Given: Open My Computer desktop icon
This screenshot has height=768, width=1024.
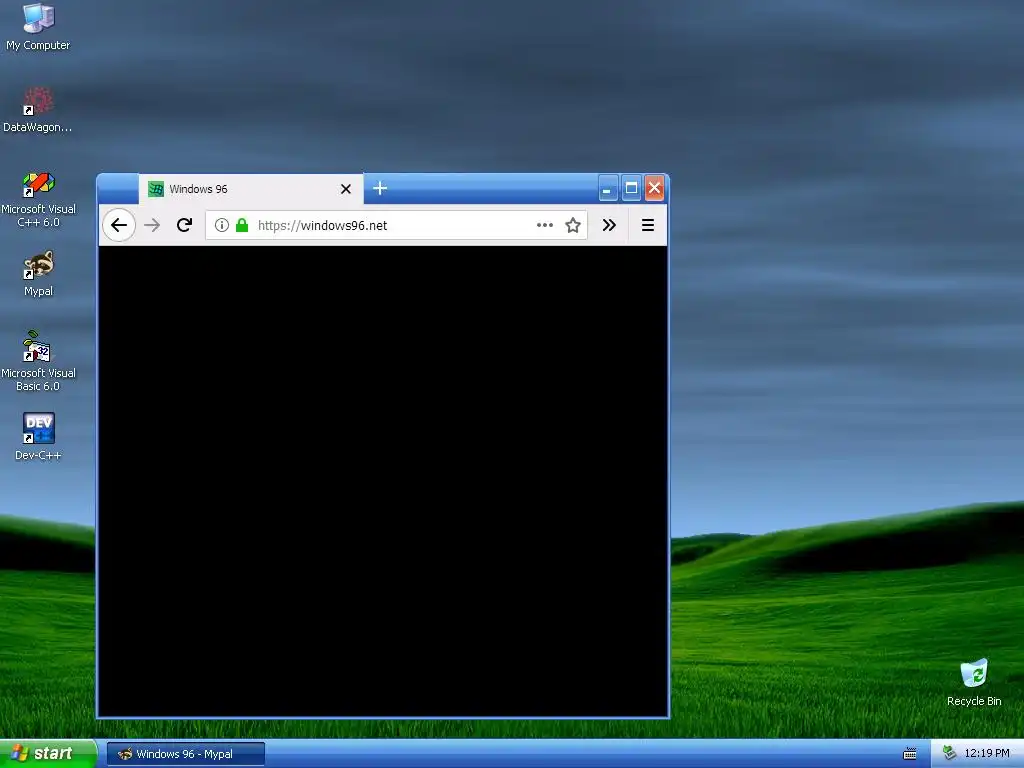Looking at the screenshot, I should click(x=38, y=26).
